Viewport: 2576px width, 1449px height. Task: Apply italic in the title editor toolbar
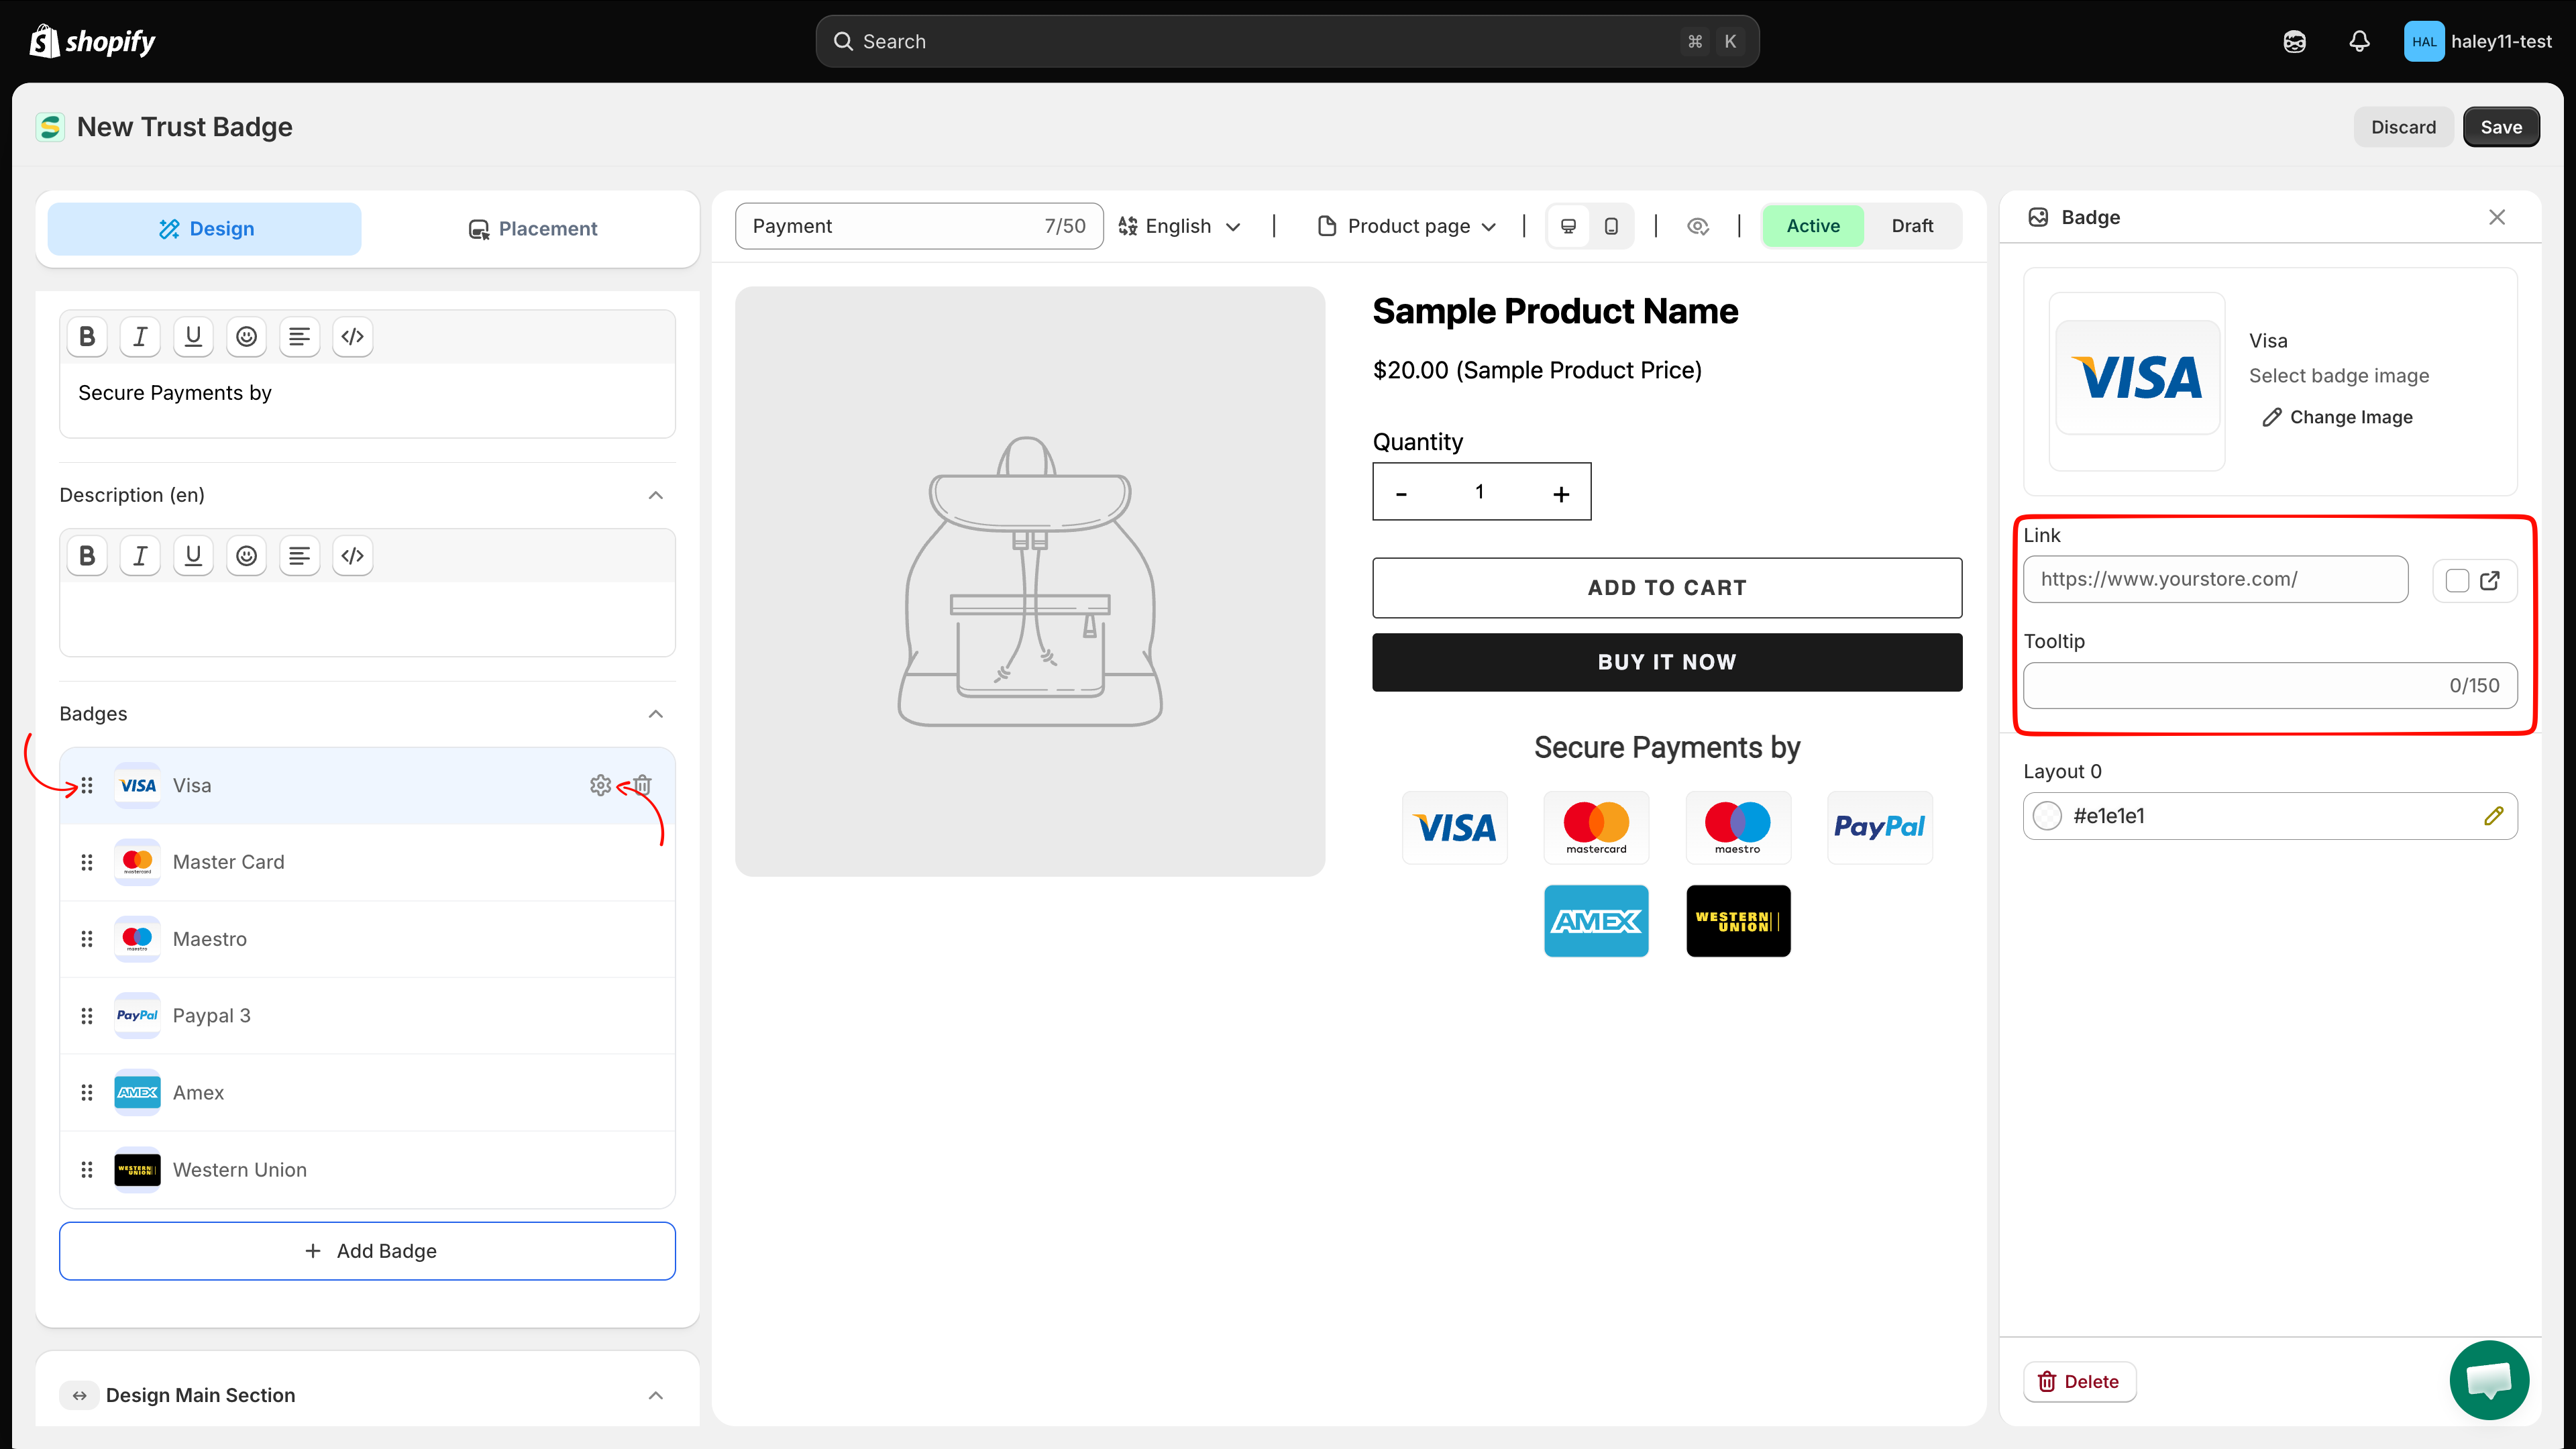point(140,336)
